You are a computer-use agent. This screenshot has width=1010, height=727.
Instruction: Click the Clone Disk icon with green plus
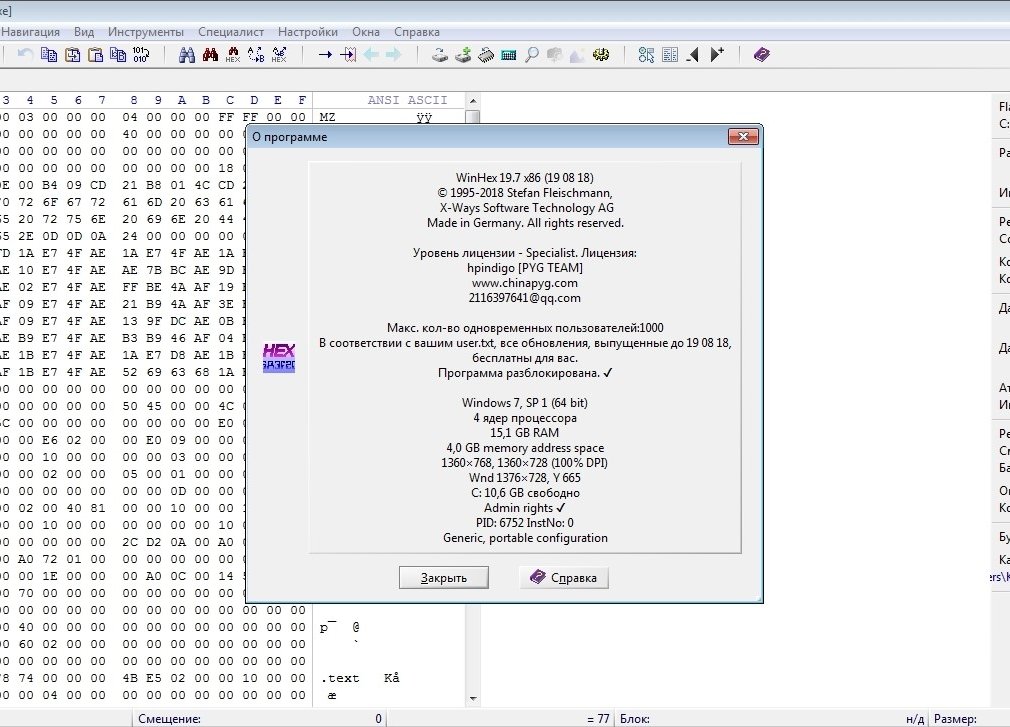tap(463, 55)
